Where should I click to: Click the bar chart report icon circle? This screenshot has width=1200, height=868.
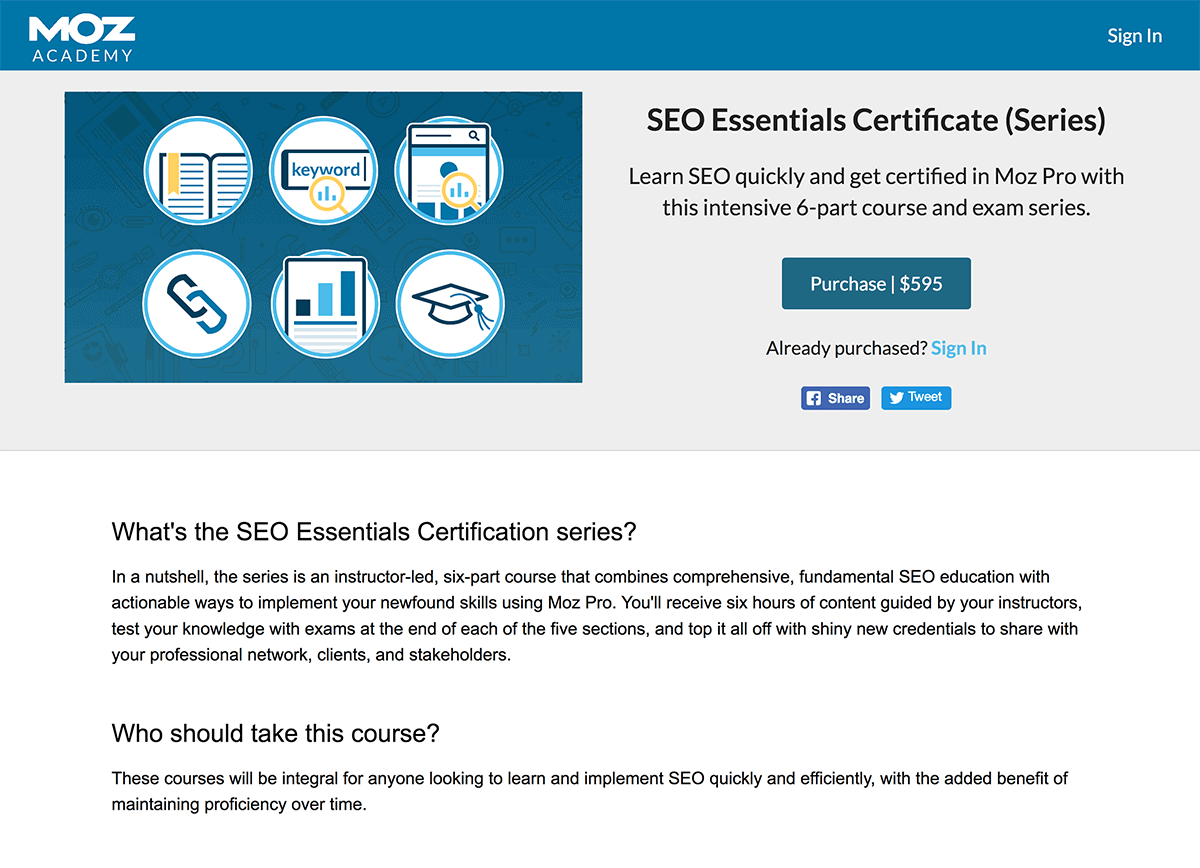click(324, 304)
